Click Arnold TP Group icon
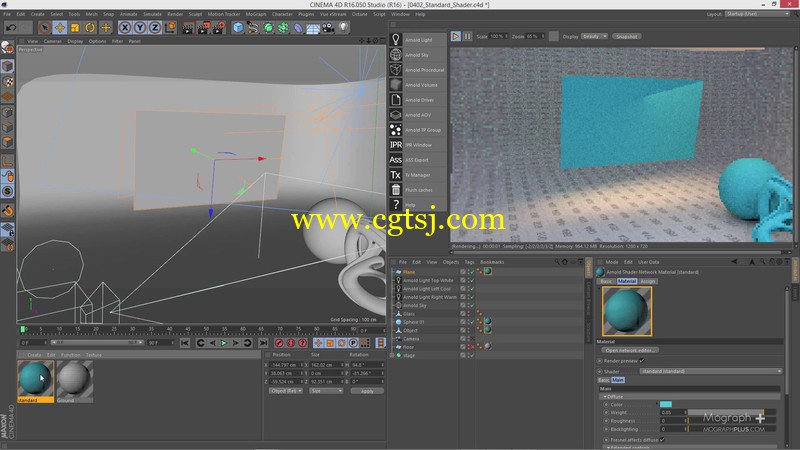 click(x=395, y=130)
